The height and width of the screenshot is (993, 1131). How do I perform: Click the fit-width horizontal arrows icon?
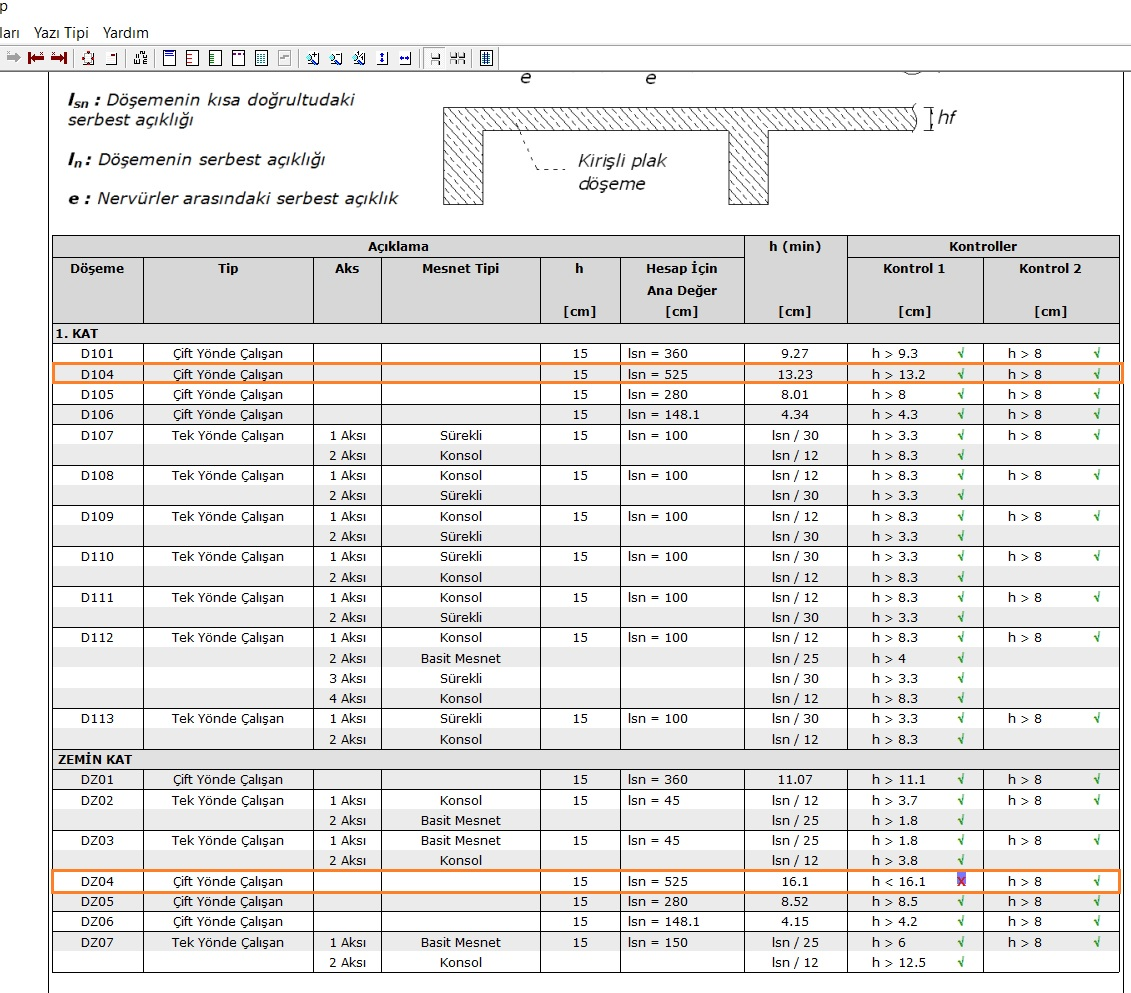pyautogui.click(x=405, y=58)
